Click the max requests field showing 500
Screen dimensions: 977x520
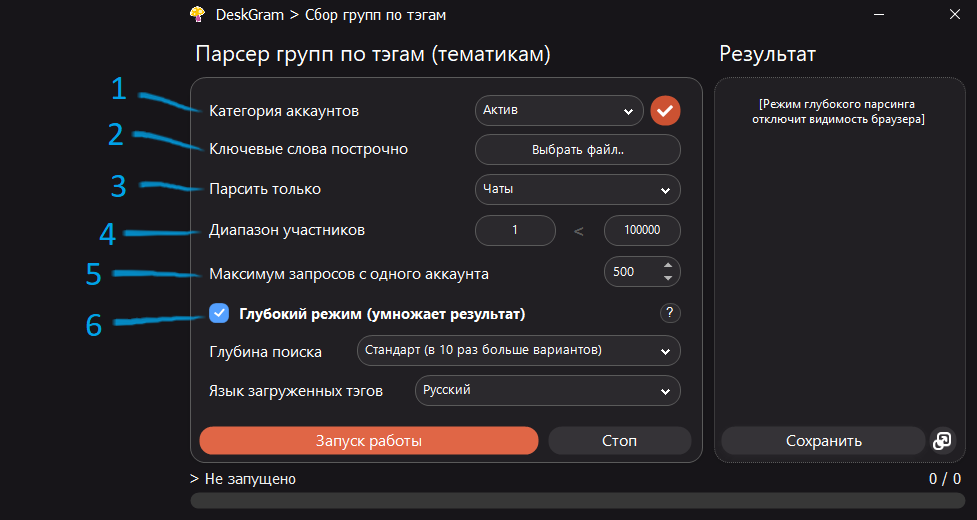[x=630, y=272]
